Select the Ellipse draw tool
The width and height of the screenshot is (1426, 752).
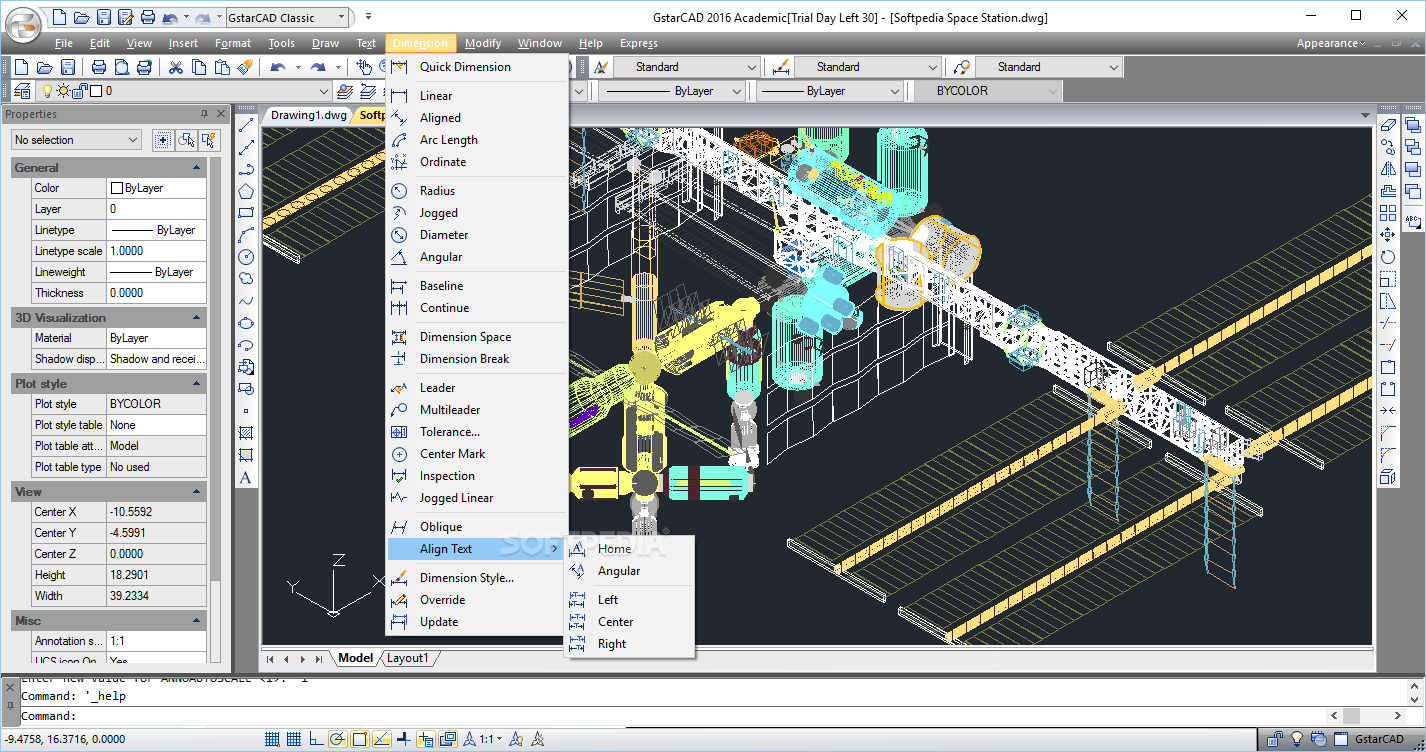[246, 323]
